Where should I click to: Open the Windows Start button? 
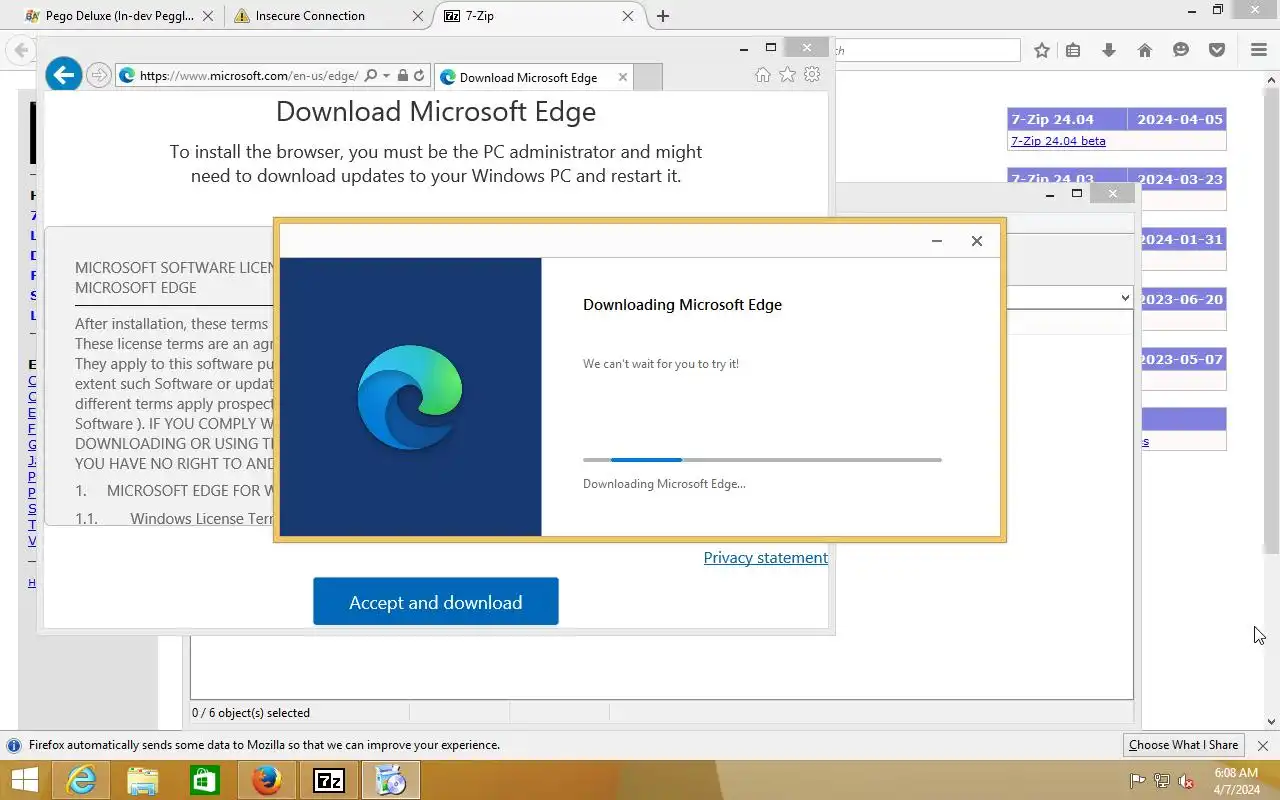point(24,780)
